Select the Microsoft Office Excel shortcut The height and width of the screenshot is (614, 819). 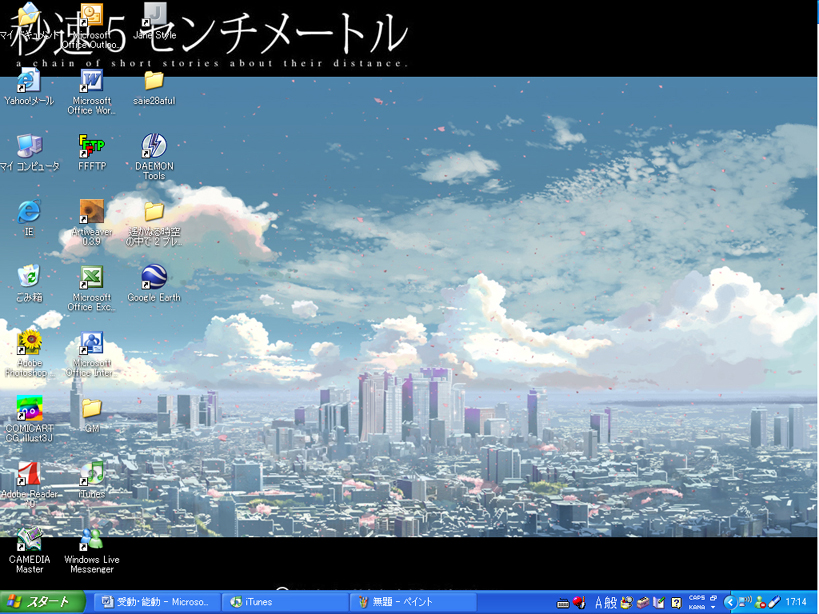click(91, 288)
